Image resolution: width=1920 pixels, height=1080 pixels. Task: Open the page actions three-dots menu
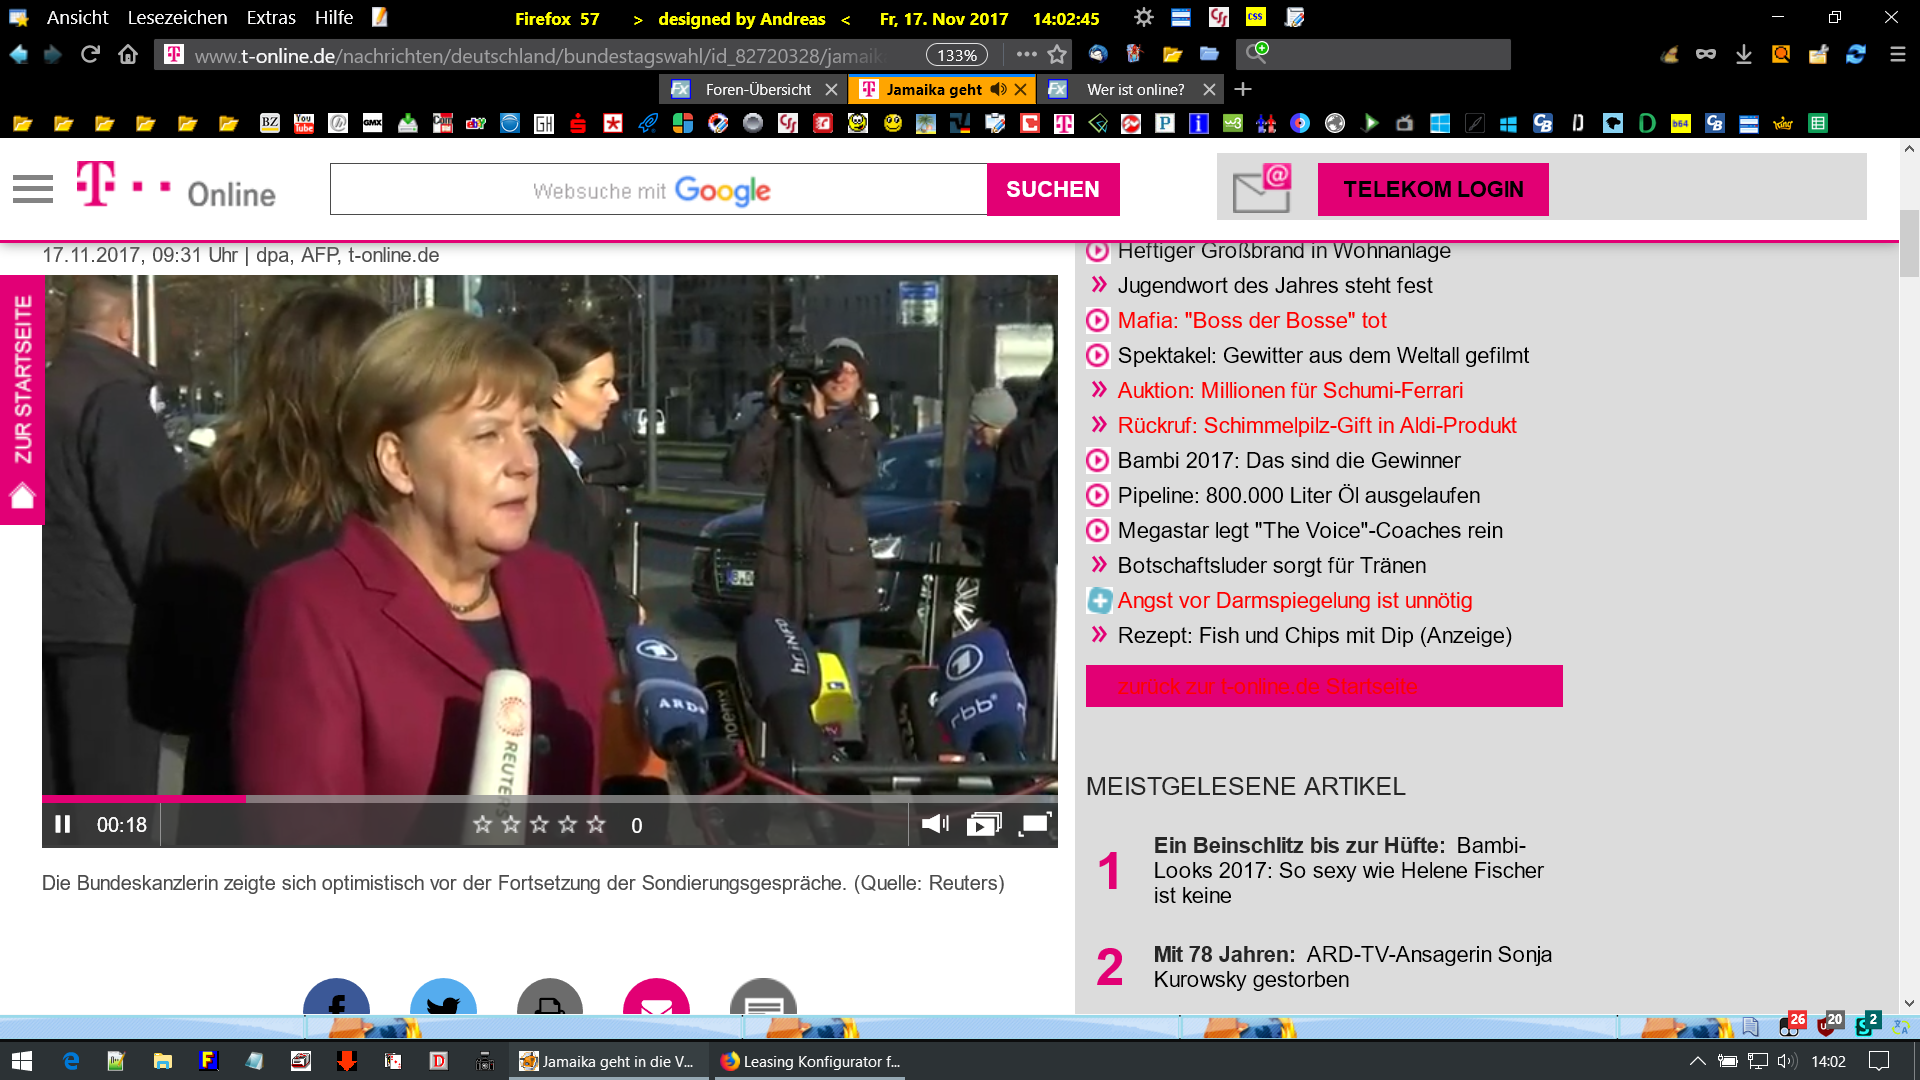[1026, 55]
